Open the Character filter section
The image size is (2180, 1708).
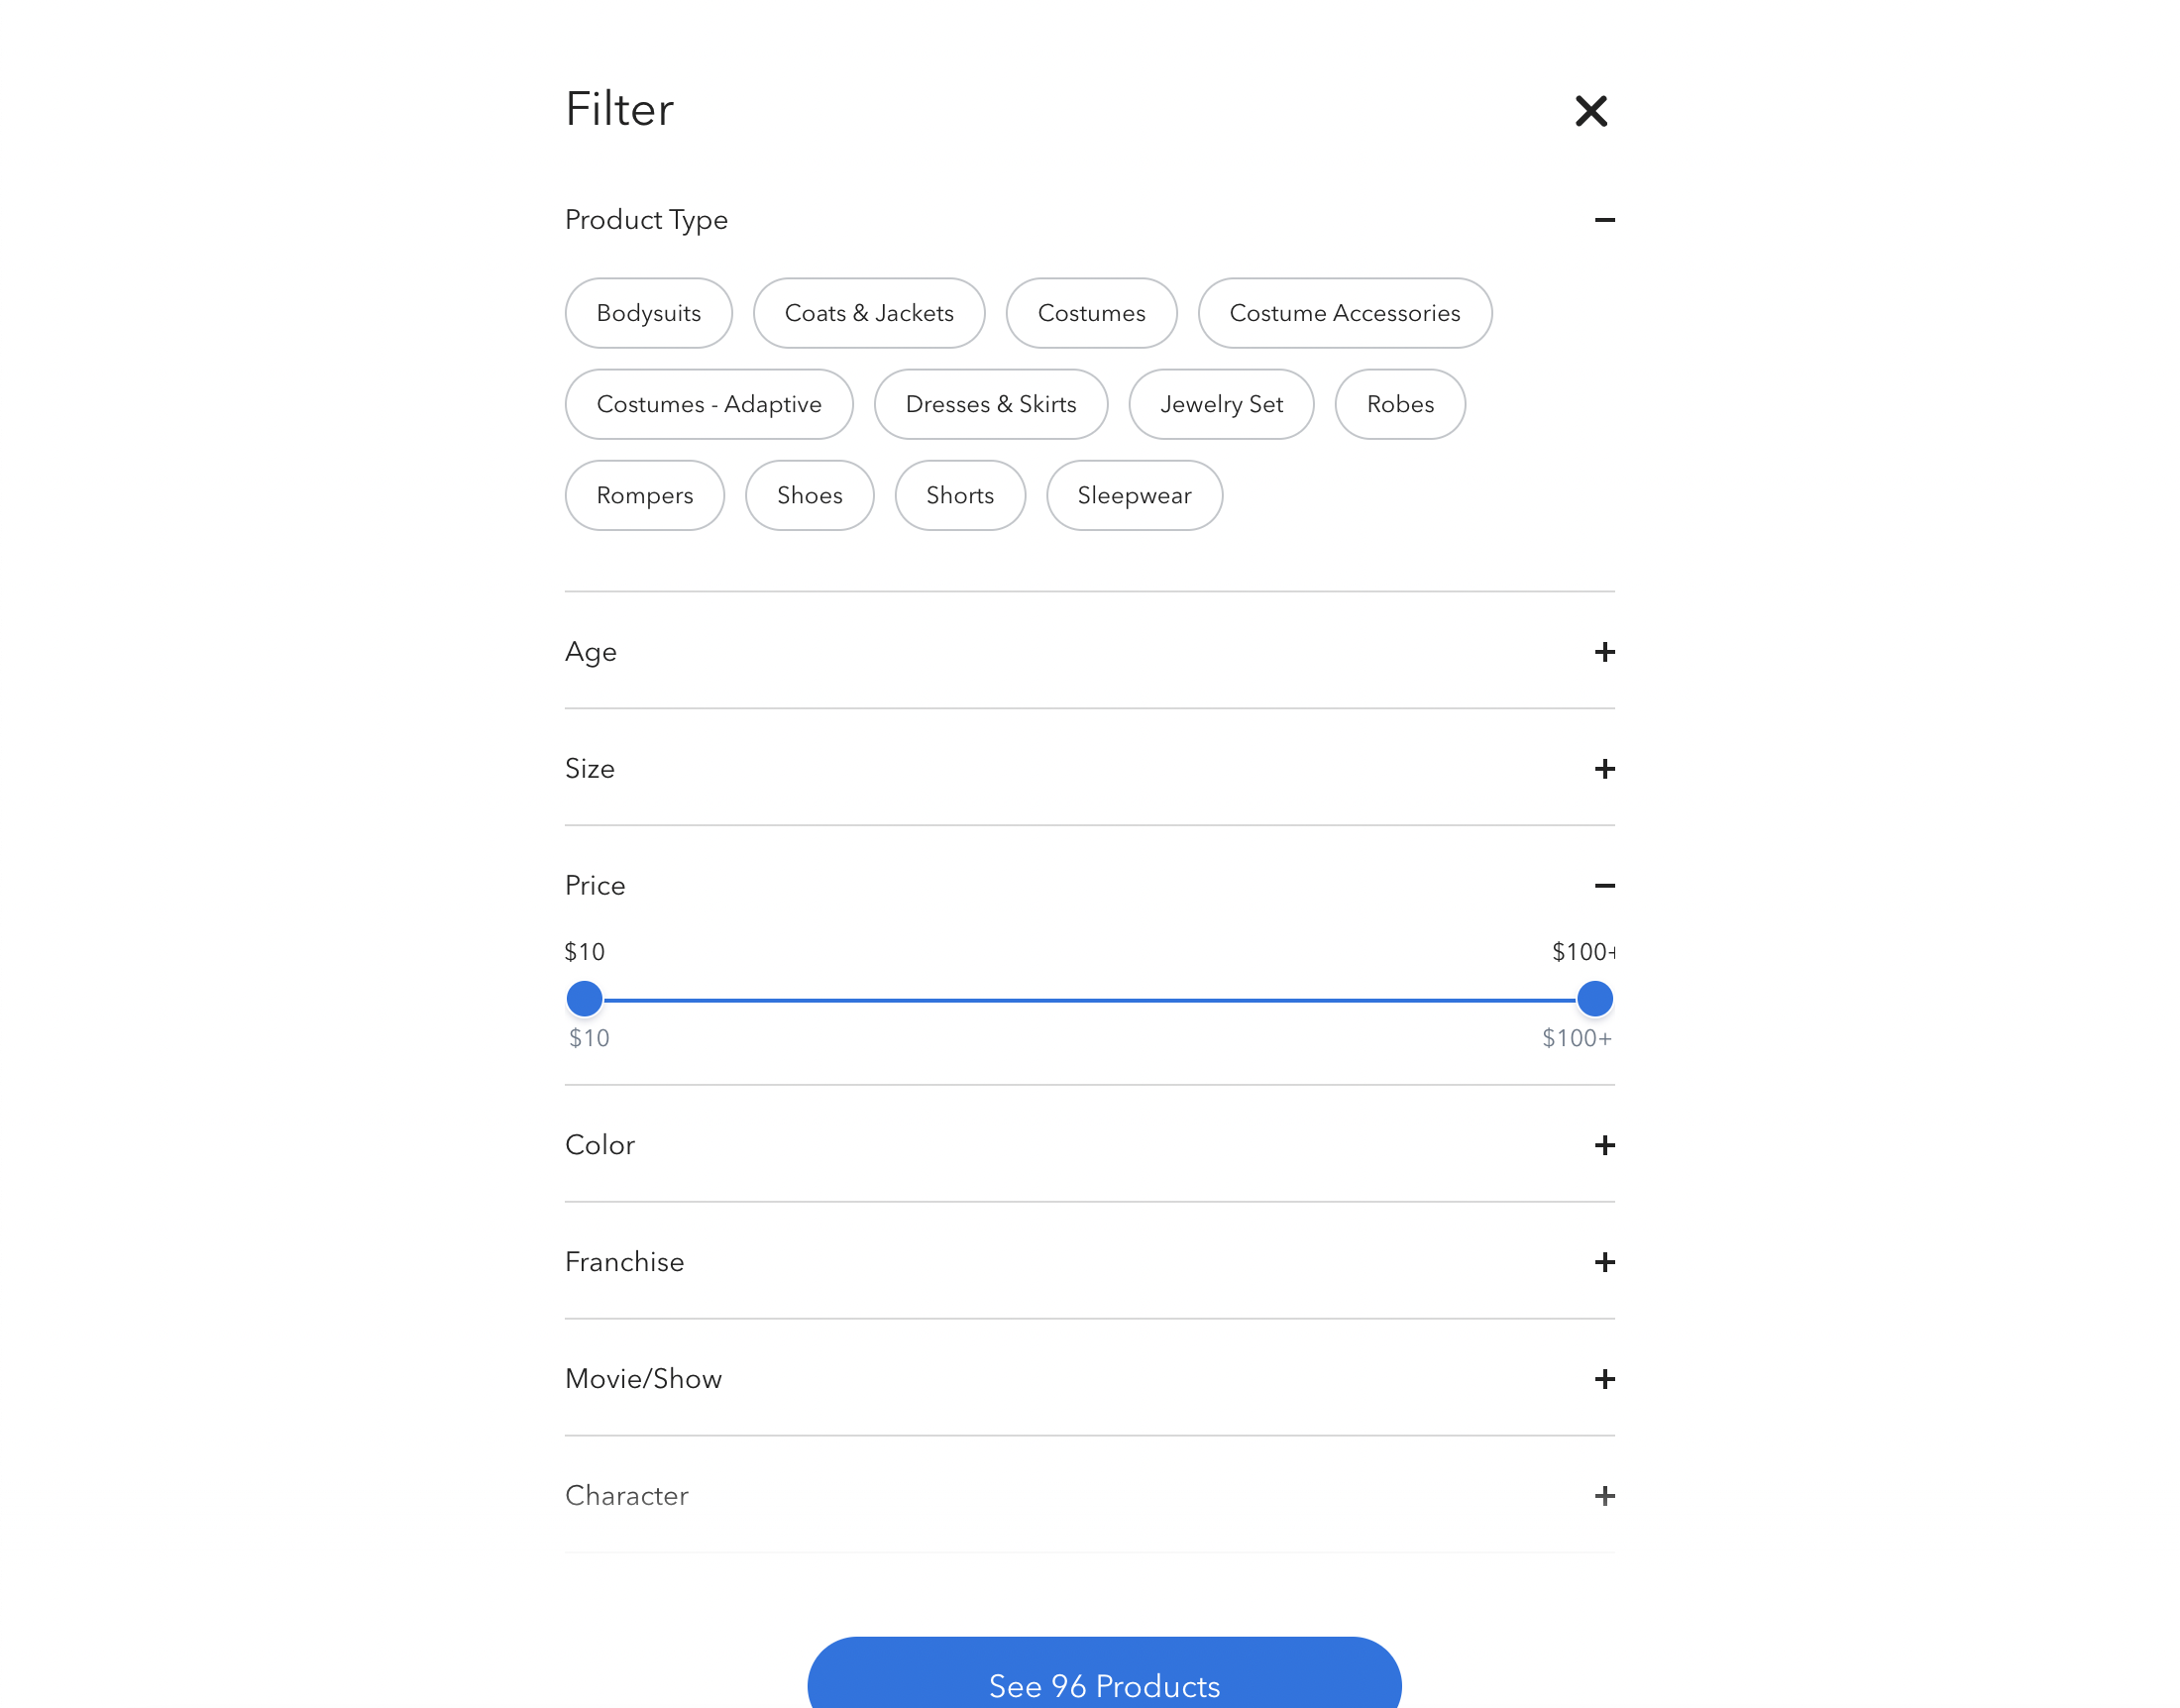(1604, 1496)
